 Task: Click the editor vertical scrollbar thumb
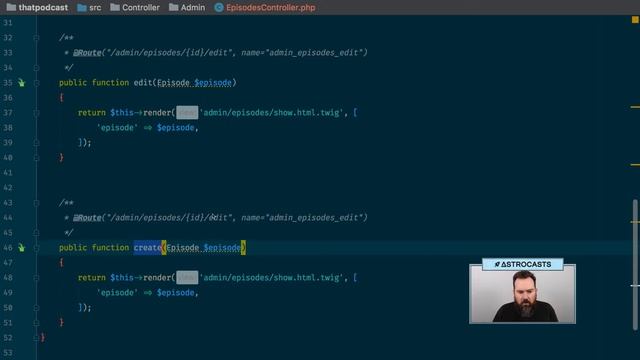636,264
